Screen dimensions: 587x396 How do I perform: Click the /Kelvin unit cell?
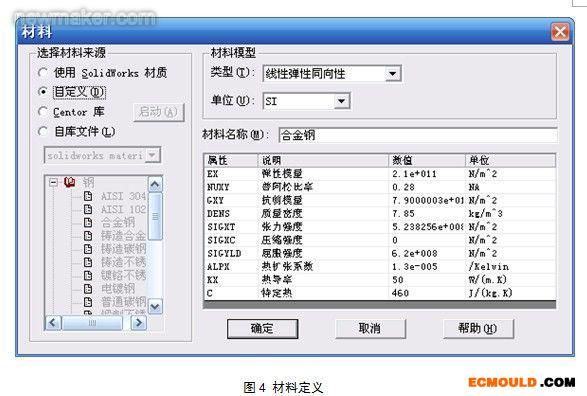pyautogui.click(x=489, y=266)
